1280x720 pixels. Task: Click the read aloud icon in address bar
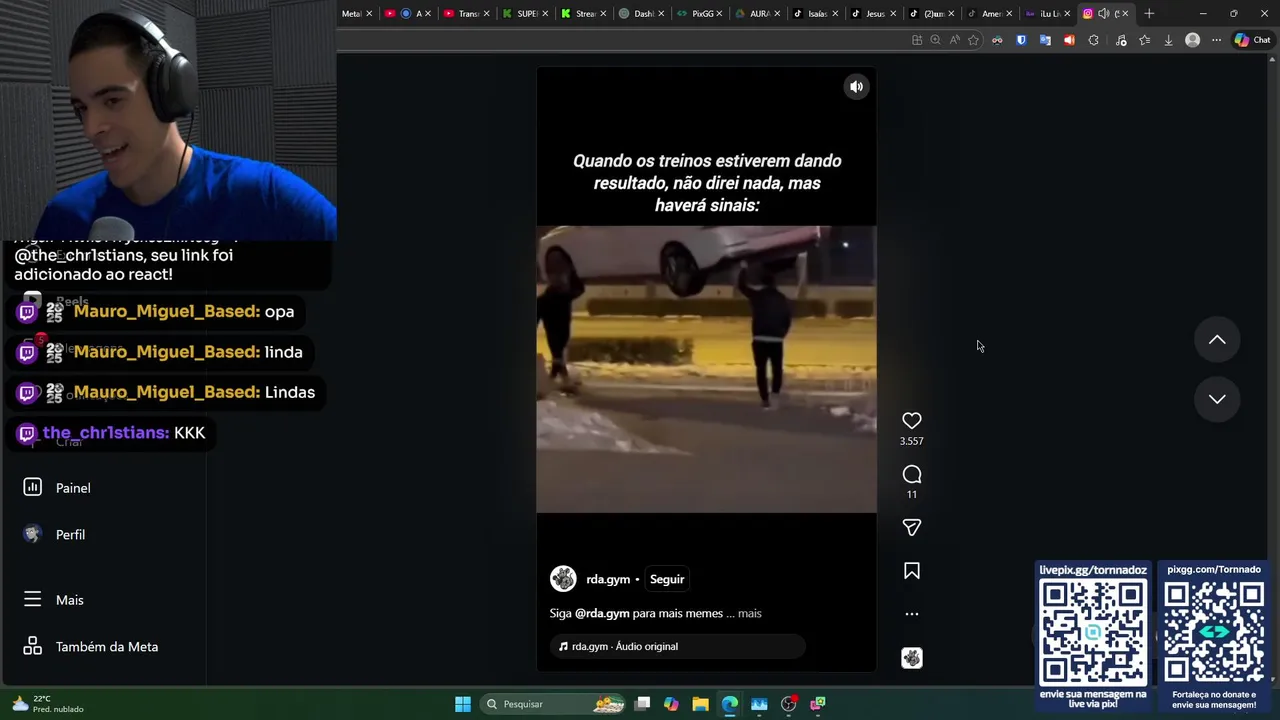954,40
